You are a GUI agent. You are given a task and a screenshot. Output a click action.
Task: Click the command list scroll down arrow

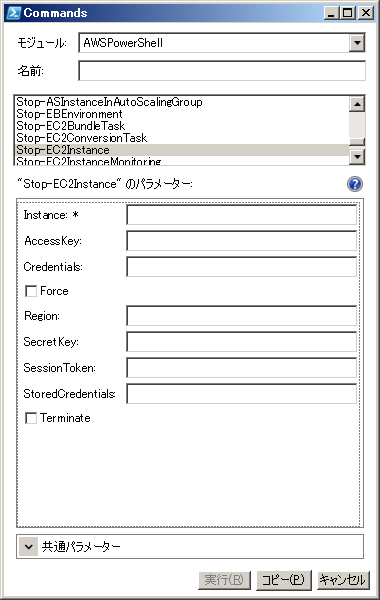357,157
